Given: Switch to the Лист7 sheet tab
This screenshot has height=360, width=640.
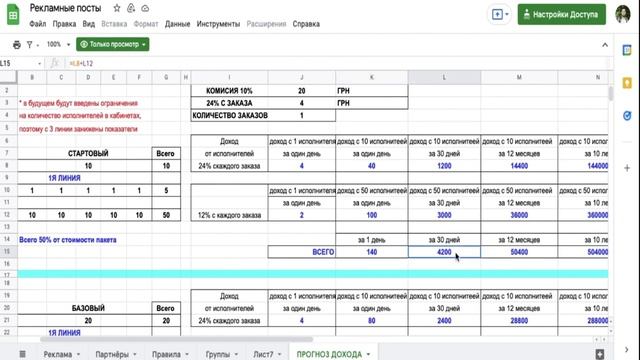Looking at the screenshot, I should coord(263,354).
